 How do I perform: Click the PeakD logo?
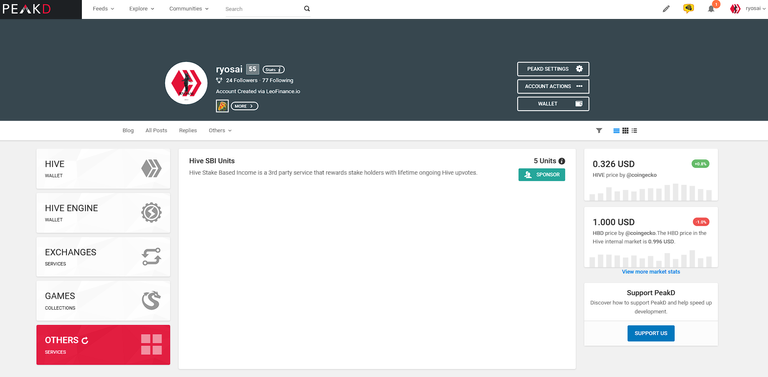(27, 9)
